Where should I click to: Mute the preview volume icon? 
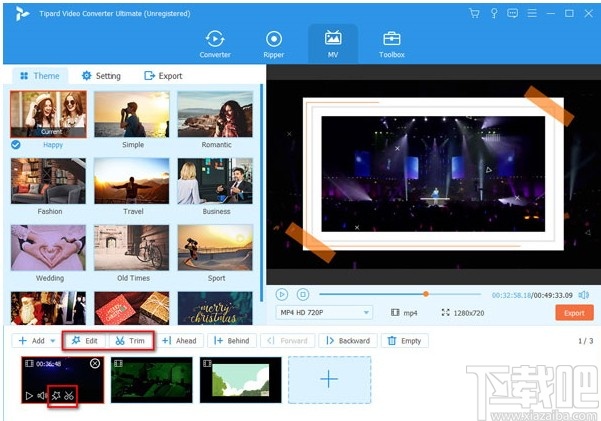pyautogui.click(x=584, y=295)
